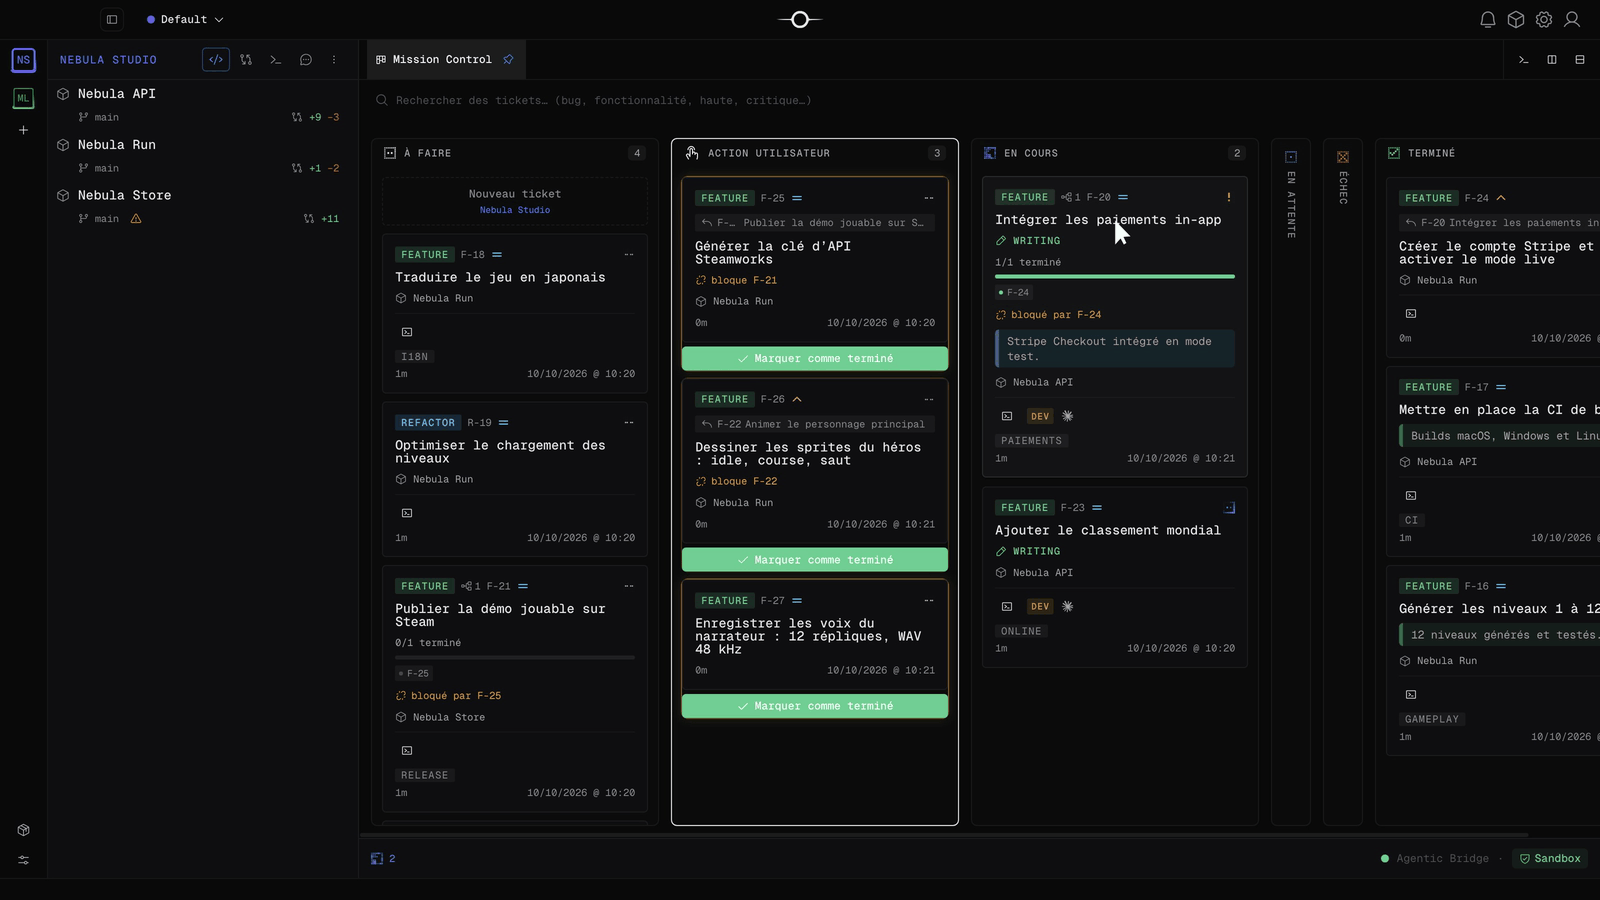Open the Default workspace dropdown
This screenshot has width=1600, height=900.
(185, 19)
